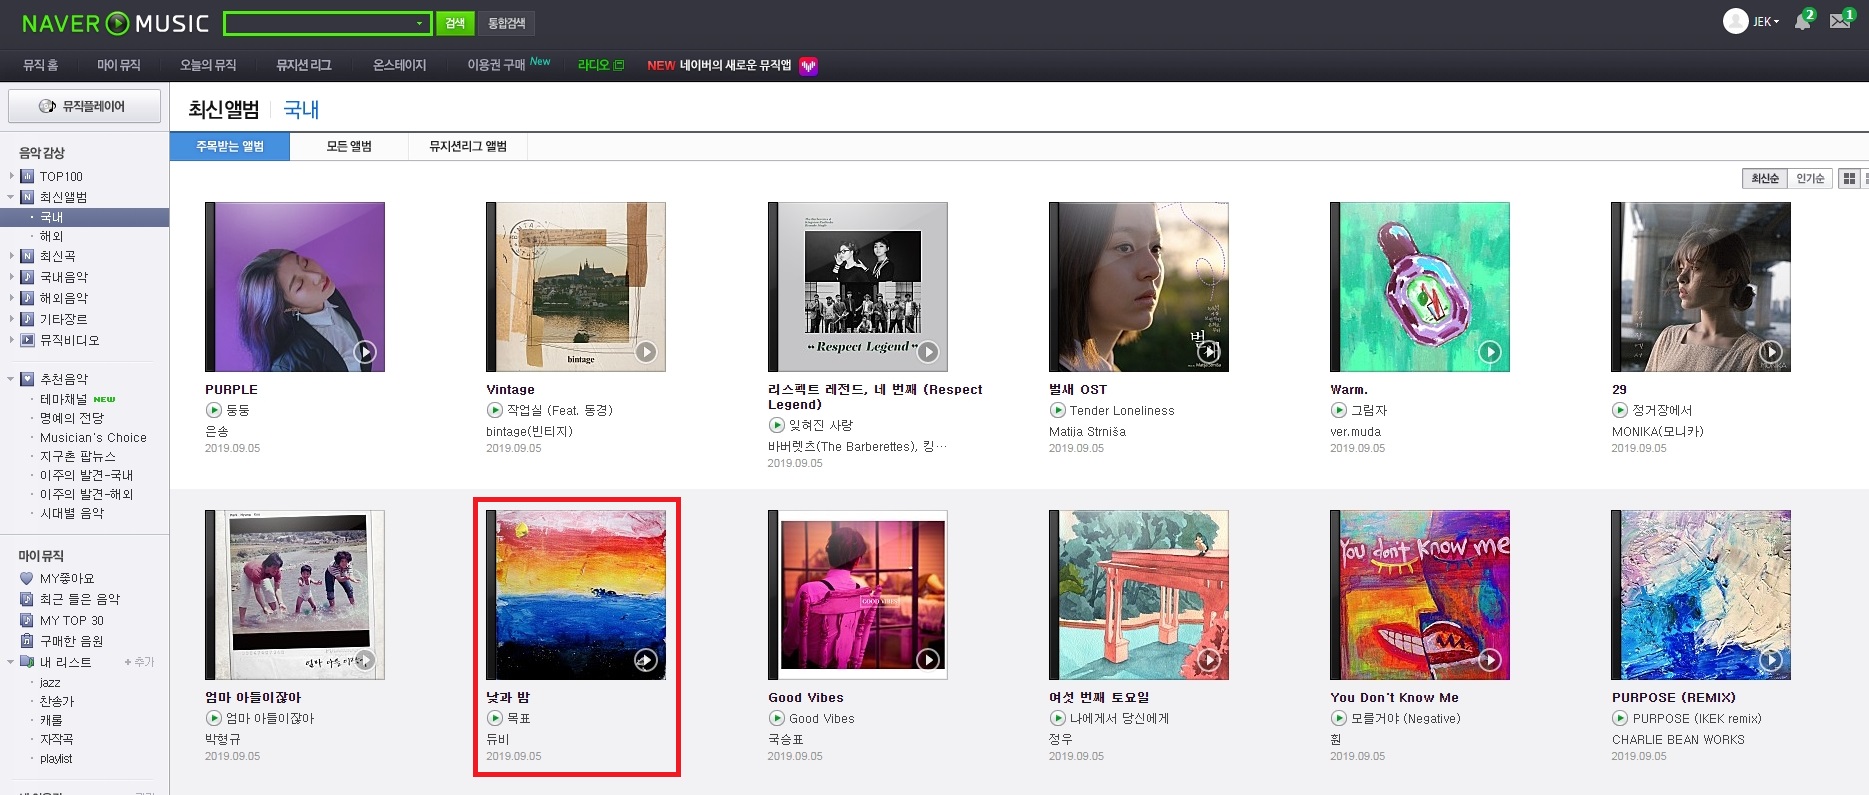The height and width of the screenshot is (795, 1869).
Task: Play the You Don't Know Me cover overlay
Action: tap(1490, 660)
